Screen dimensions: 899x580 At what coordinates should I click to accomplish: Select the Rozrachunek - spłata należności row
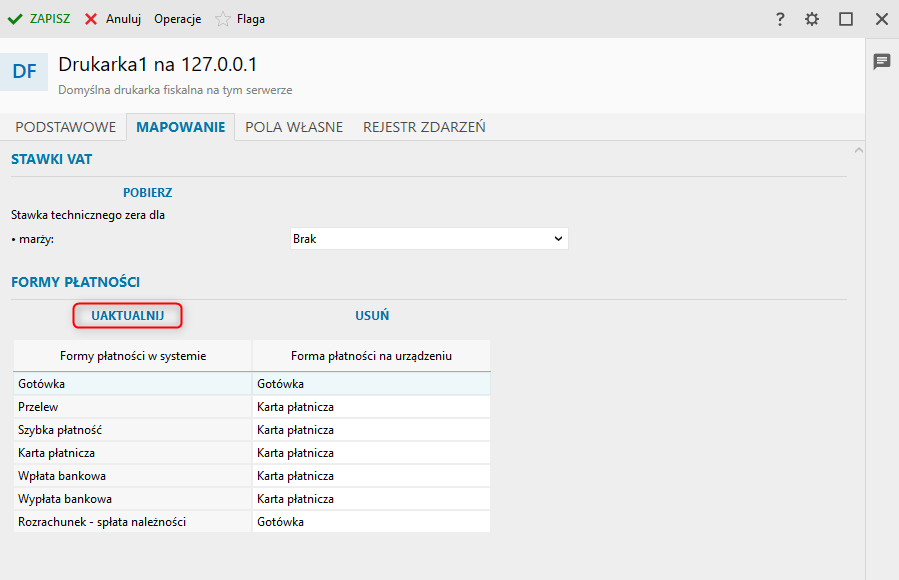(133, 522)
